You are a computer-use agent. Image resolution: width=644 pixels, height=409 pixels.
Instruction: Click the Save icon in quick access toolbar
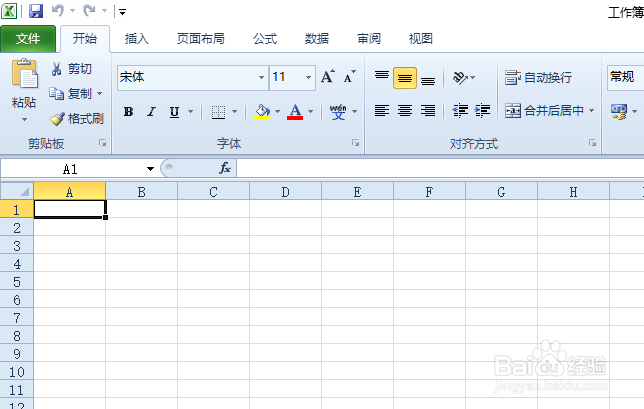[x=36, y=11]
